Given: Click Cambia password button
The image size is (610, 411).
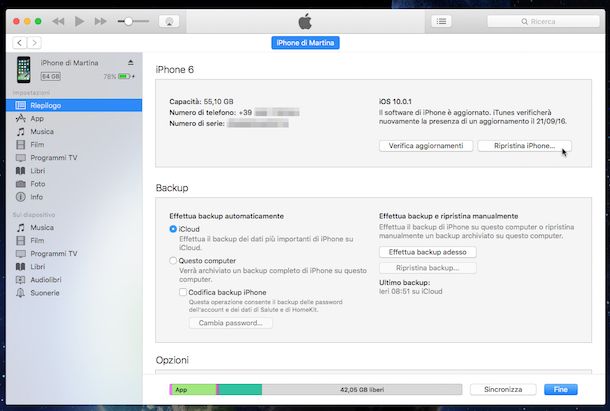Looking at the screenshot, I should (x=231, y=323).
